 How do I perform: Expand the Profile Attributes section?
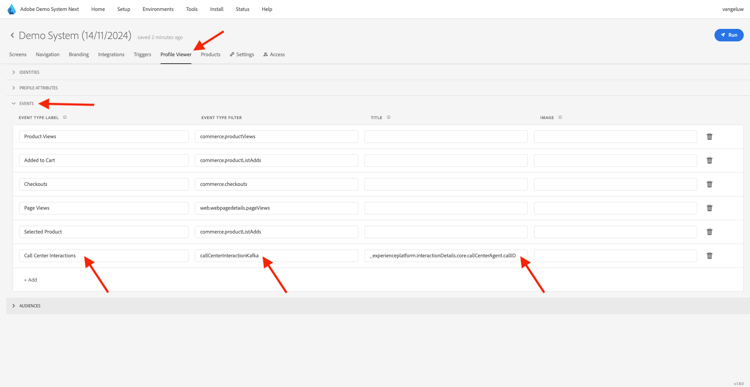click(x=13, y=88)
